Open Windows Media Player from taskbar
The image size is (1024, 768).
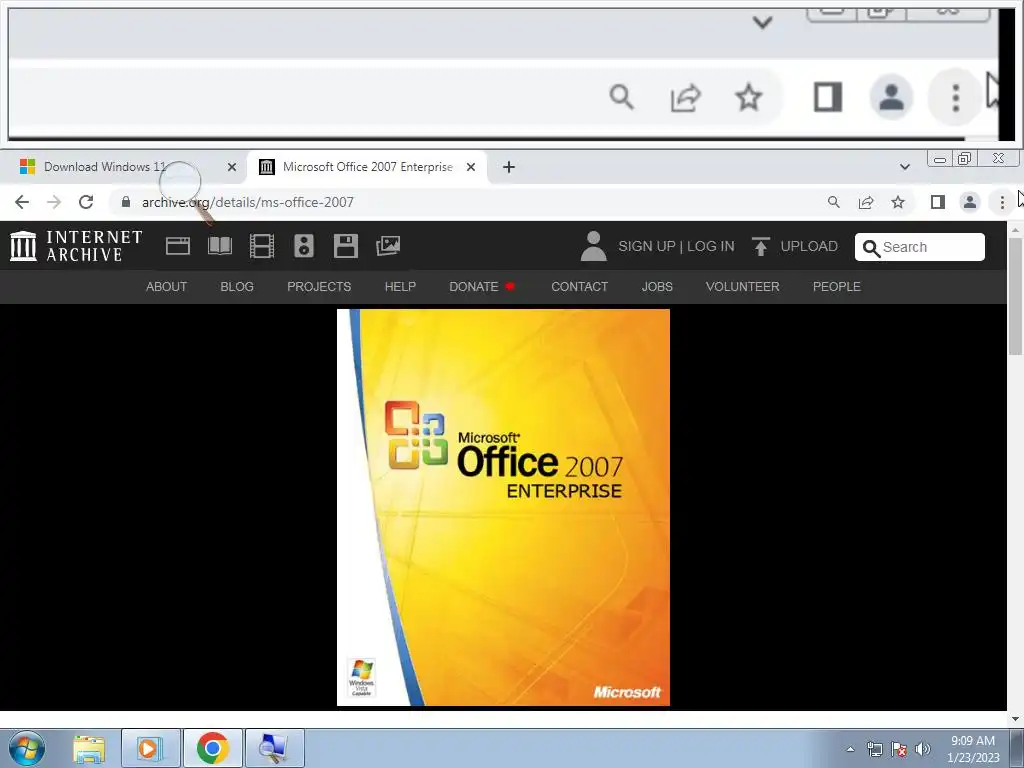pos(150,749)
